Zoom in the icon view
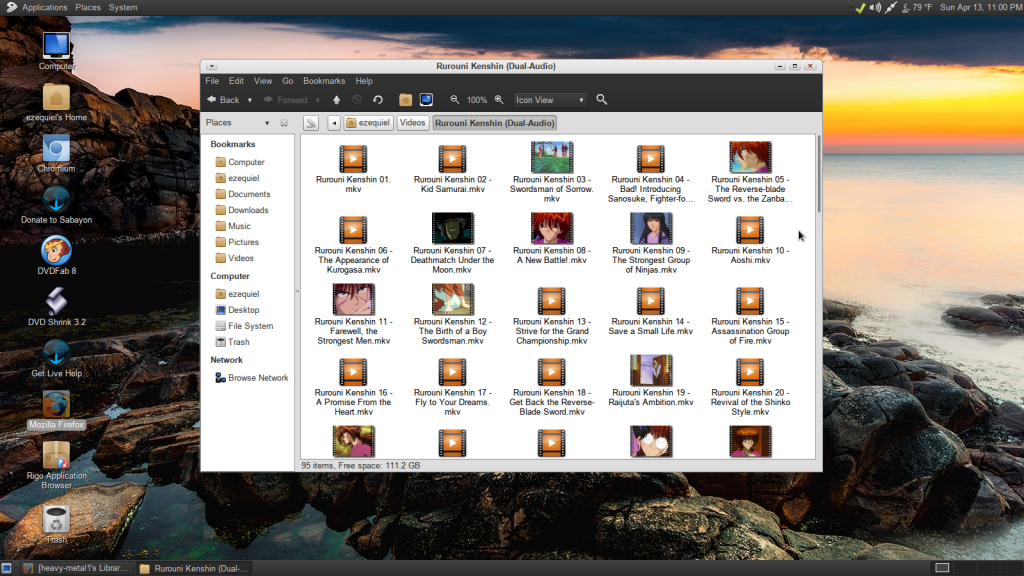This screenshot has width=1024, height=576. tap(499, 100)
